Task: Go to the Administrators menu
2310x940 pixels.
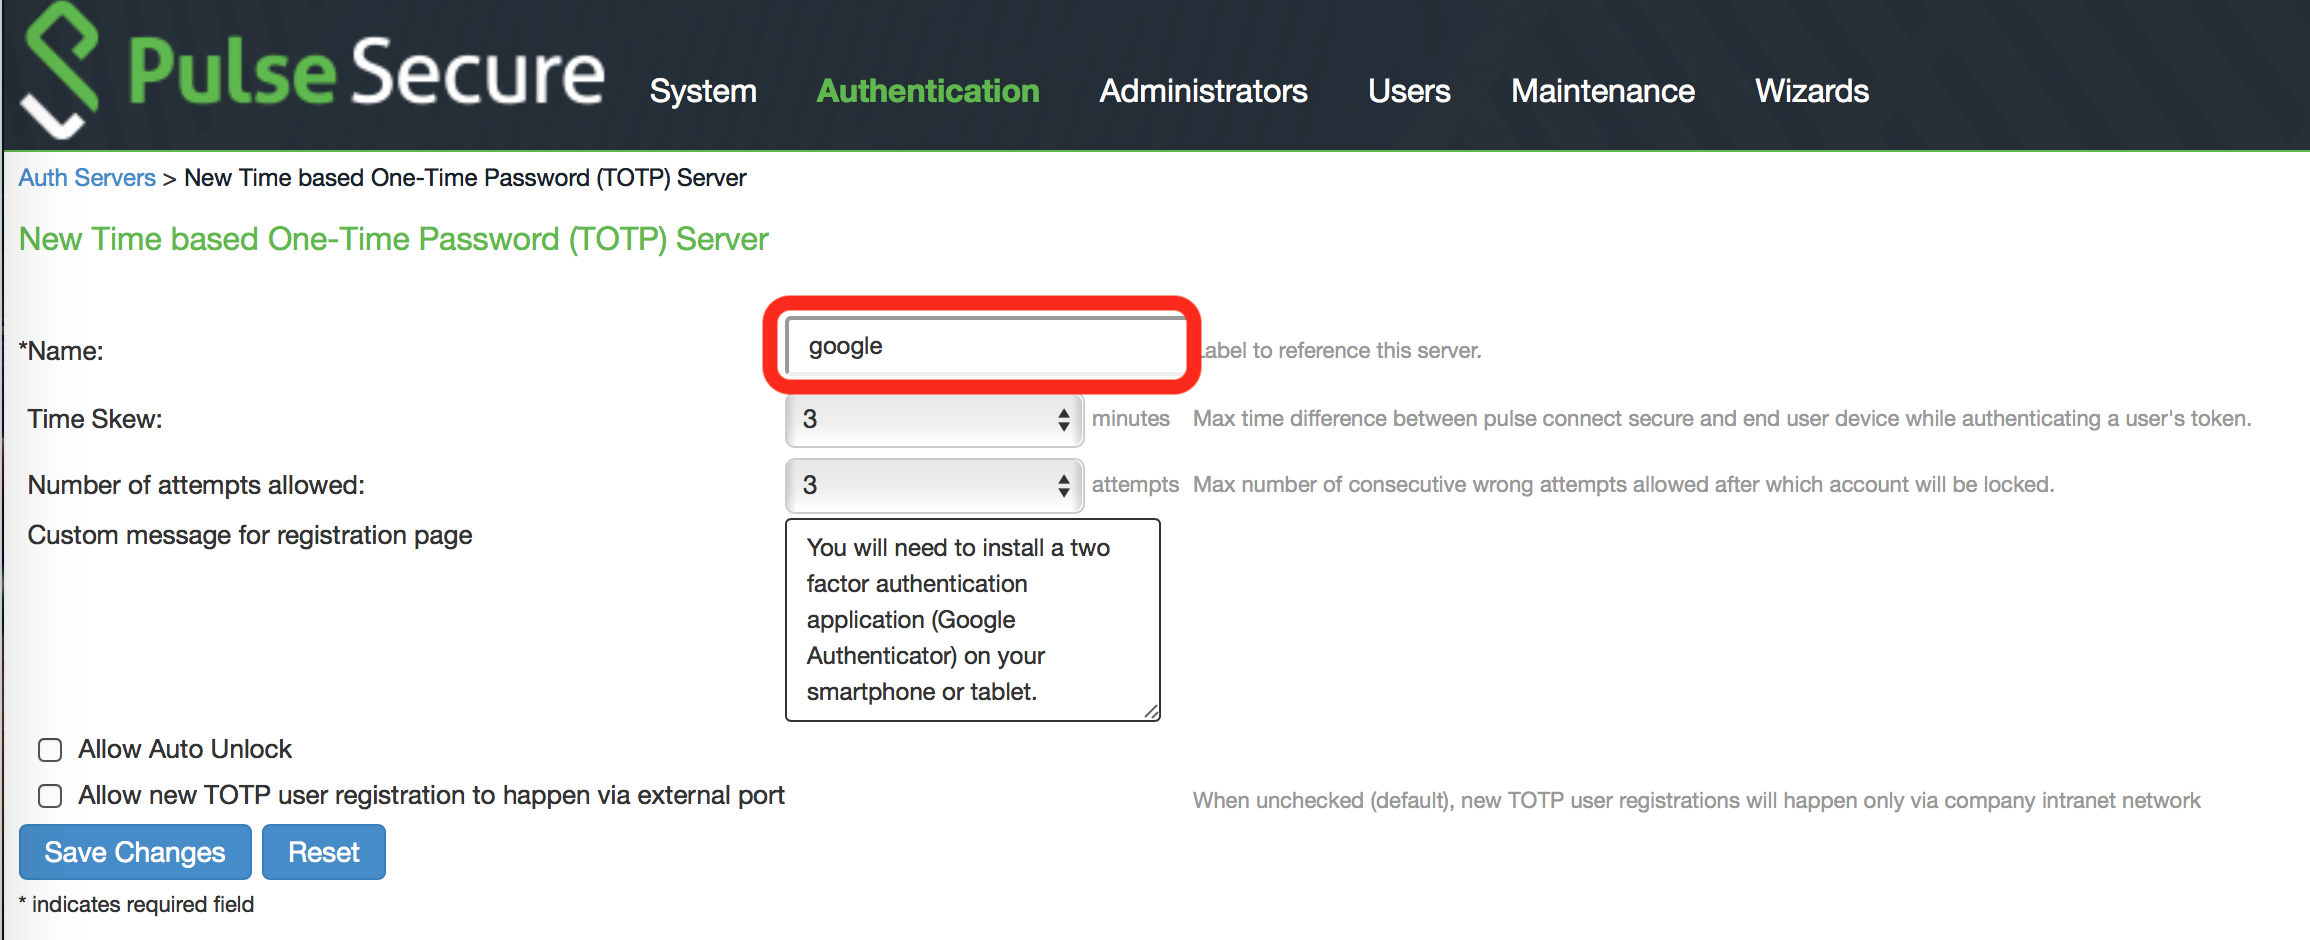Action: click(x=1203, y=91)
